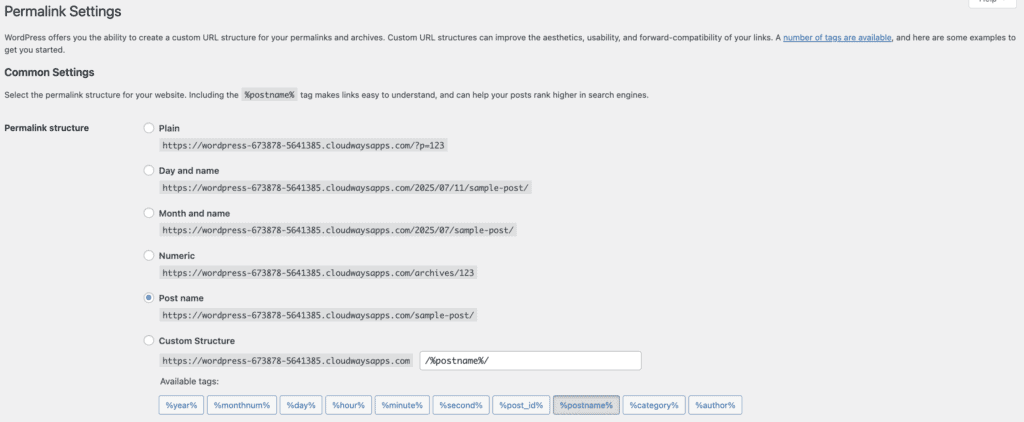The height and width of the screenshot is (422, 1024).
Task: Insert the %monthnum% tag
Action: click(x=242, y=405)
